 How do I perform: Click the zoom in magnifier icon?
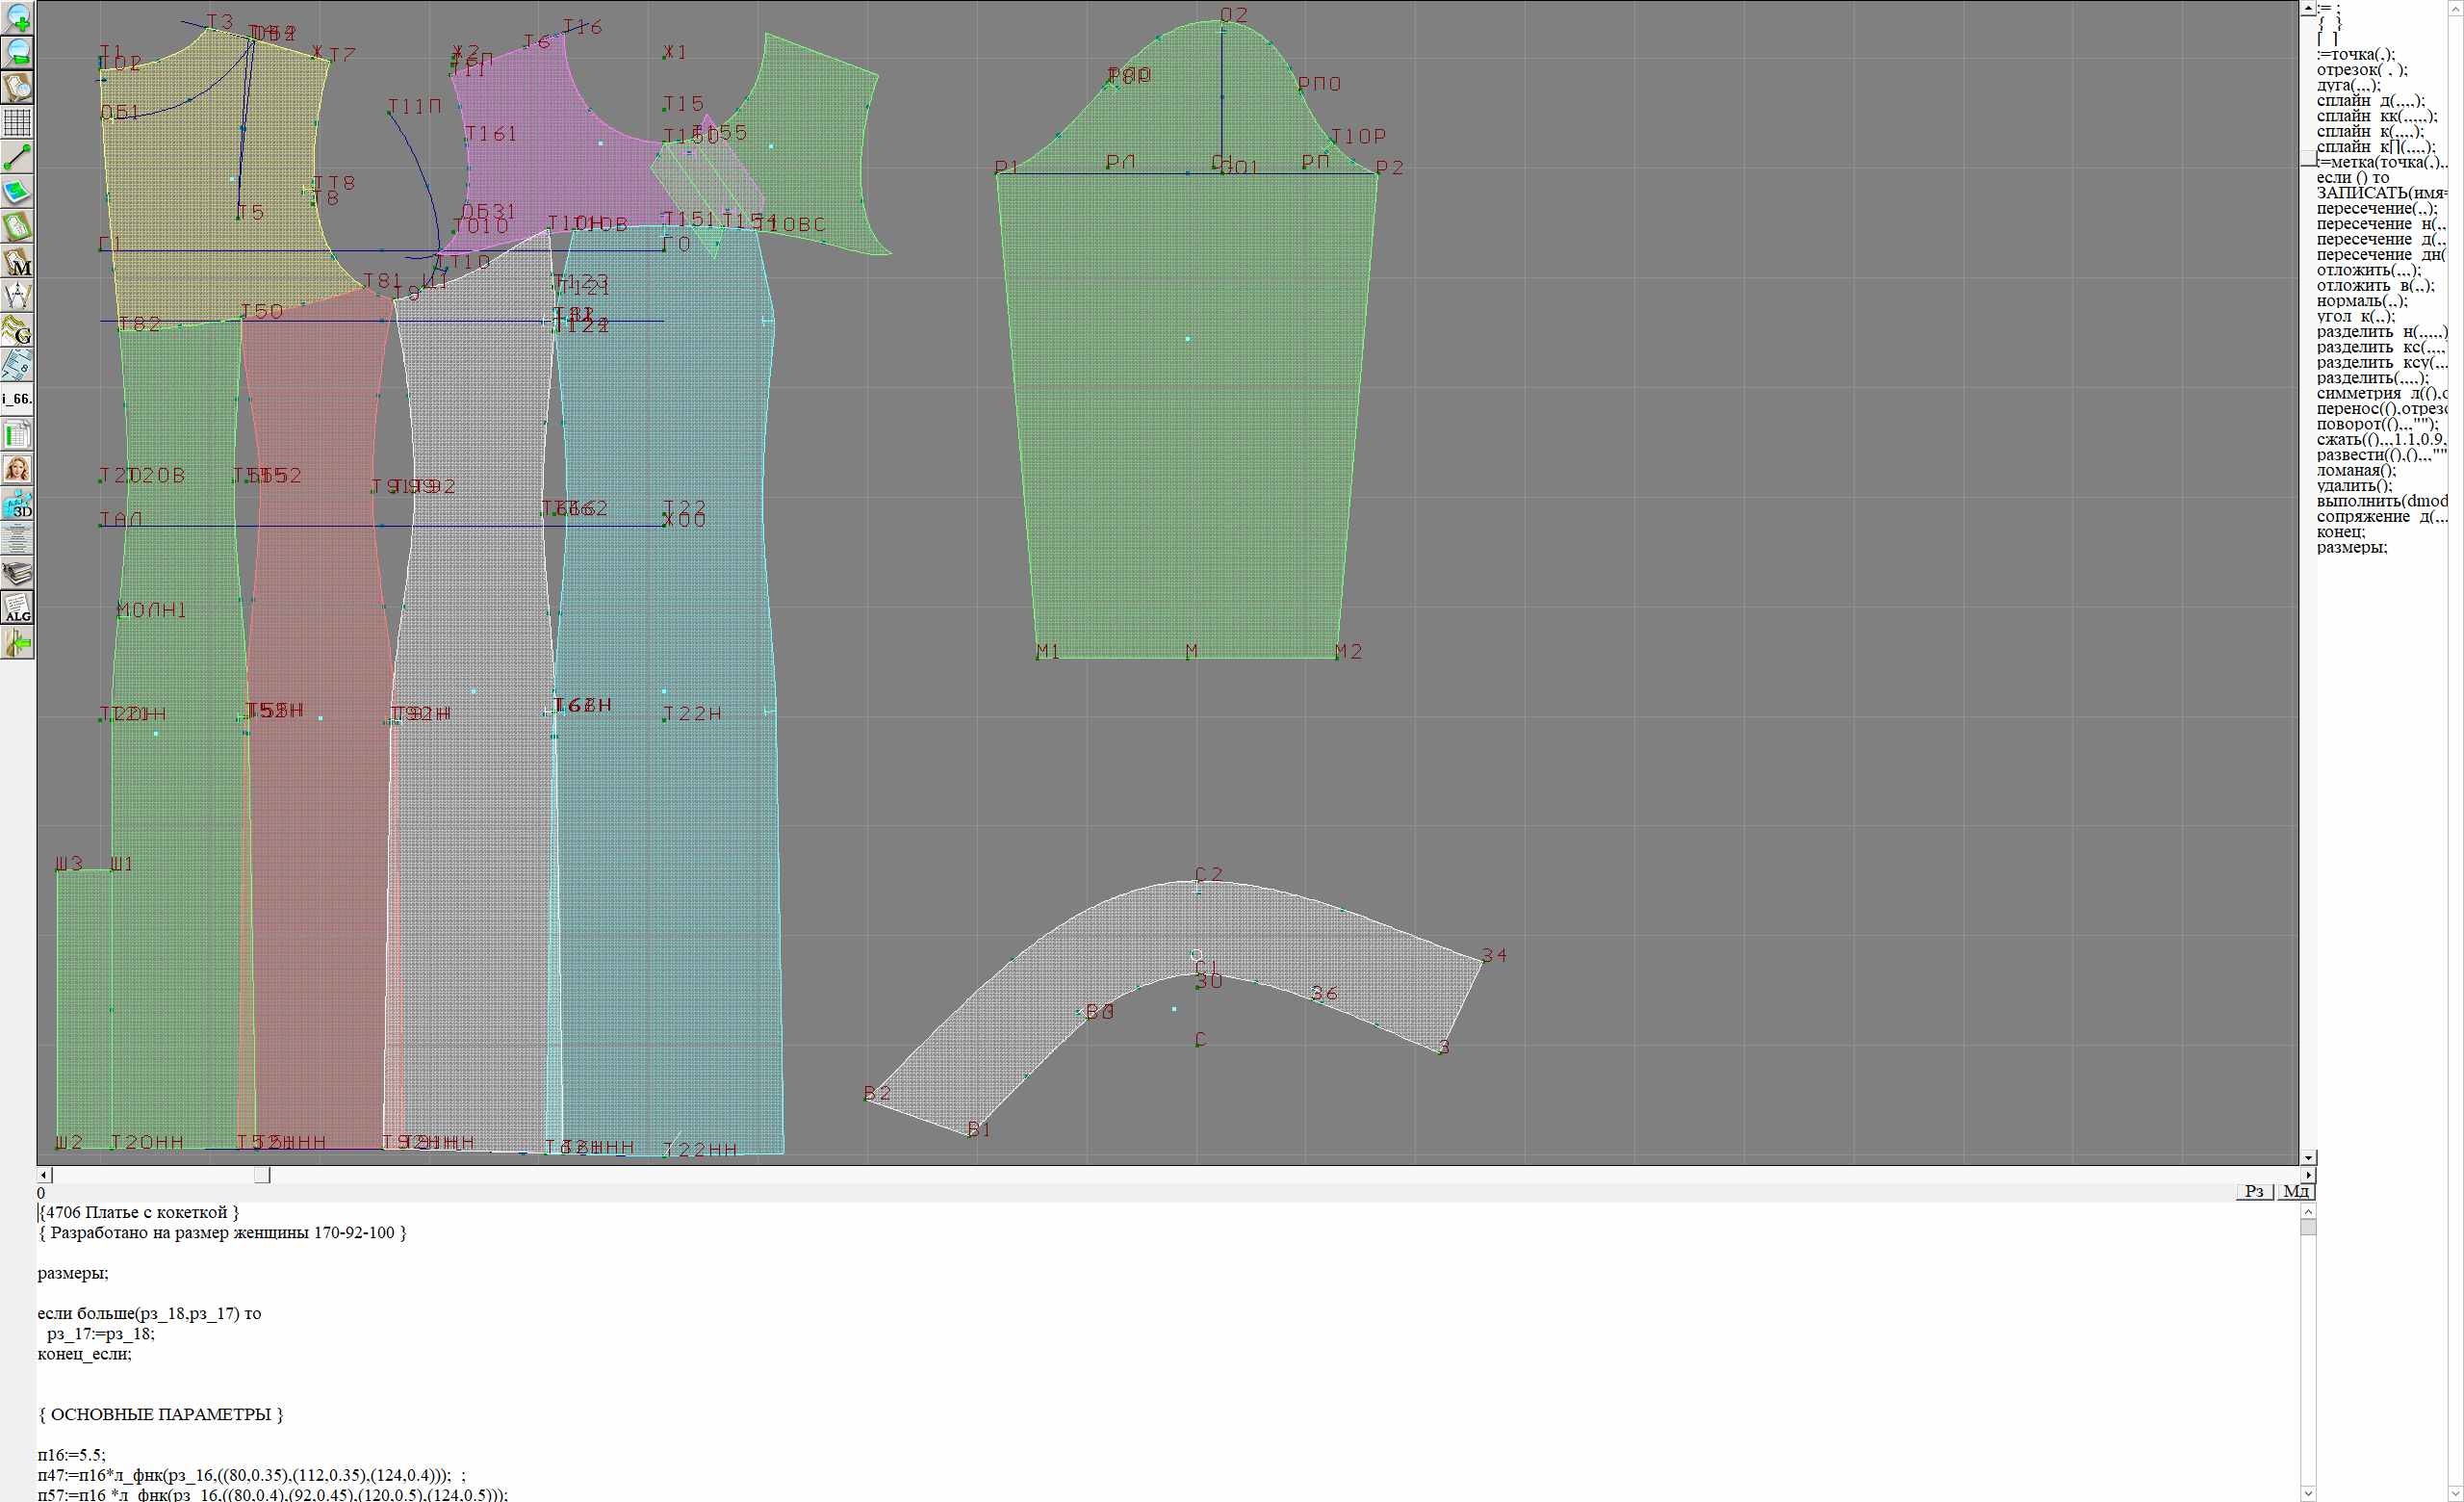18,18
